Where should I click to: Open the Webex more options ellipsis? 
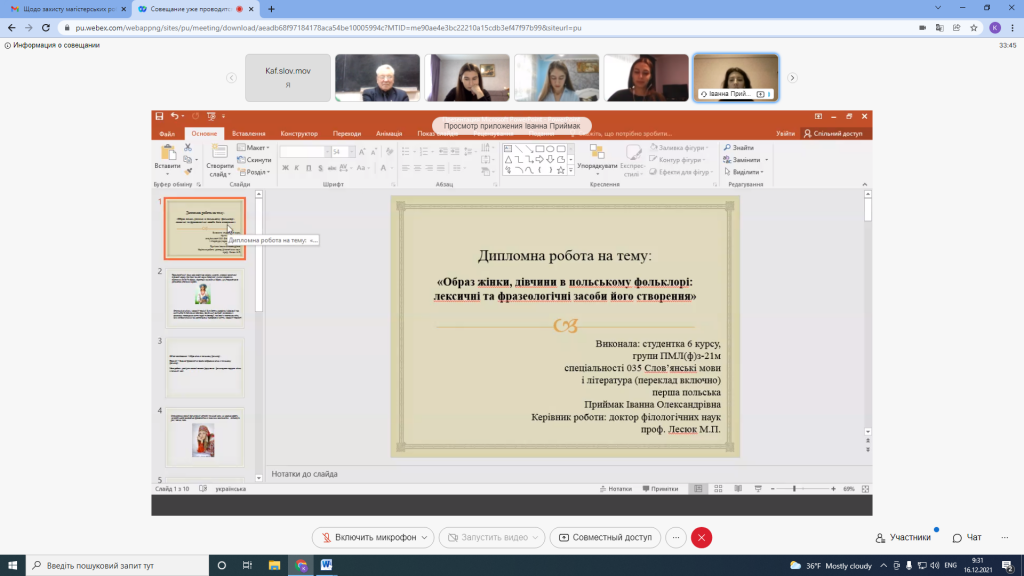click(676, 537)
